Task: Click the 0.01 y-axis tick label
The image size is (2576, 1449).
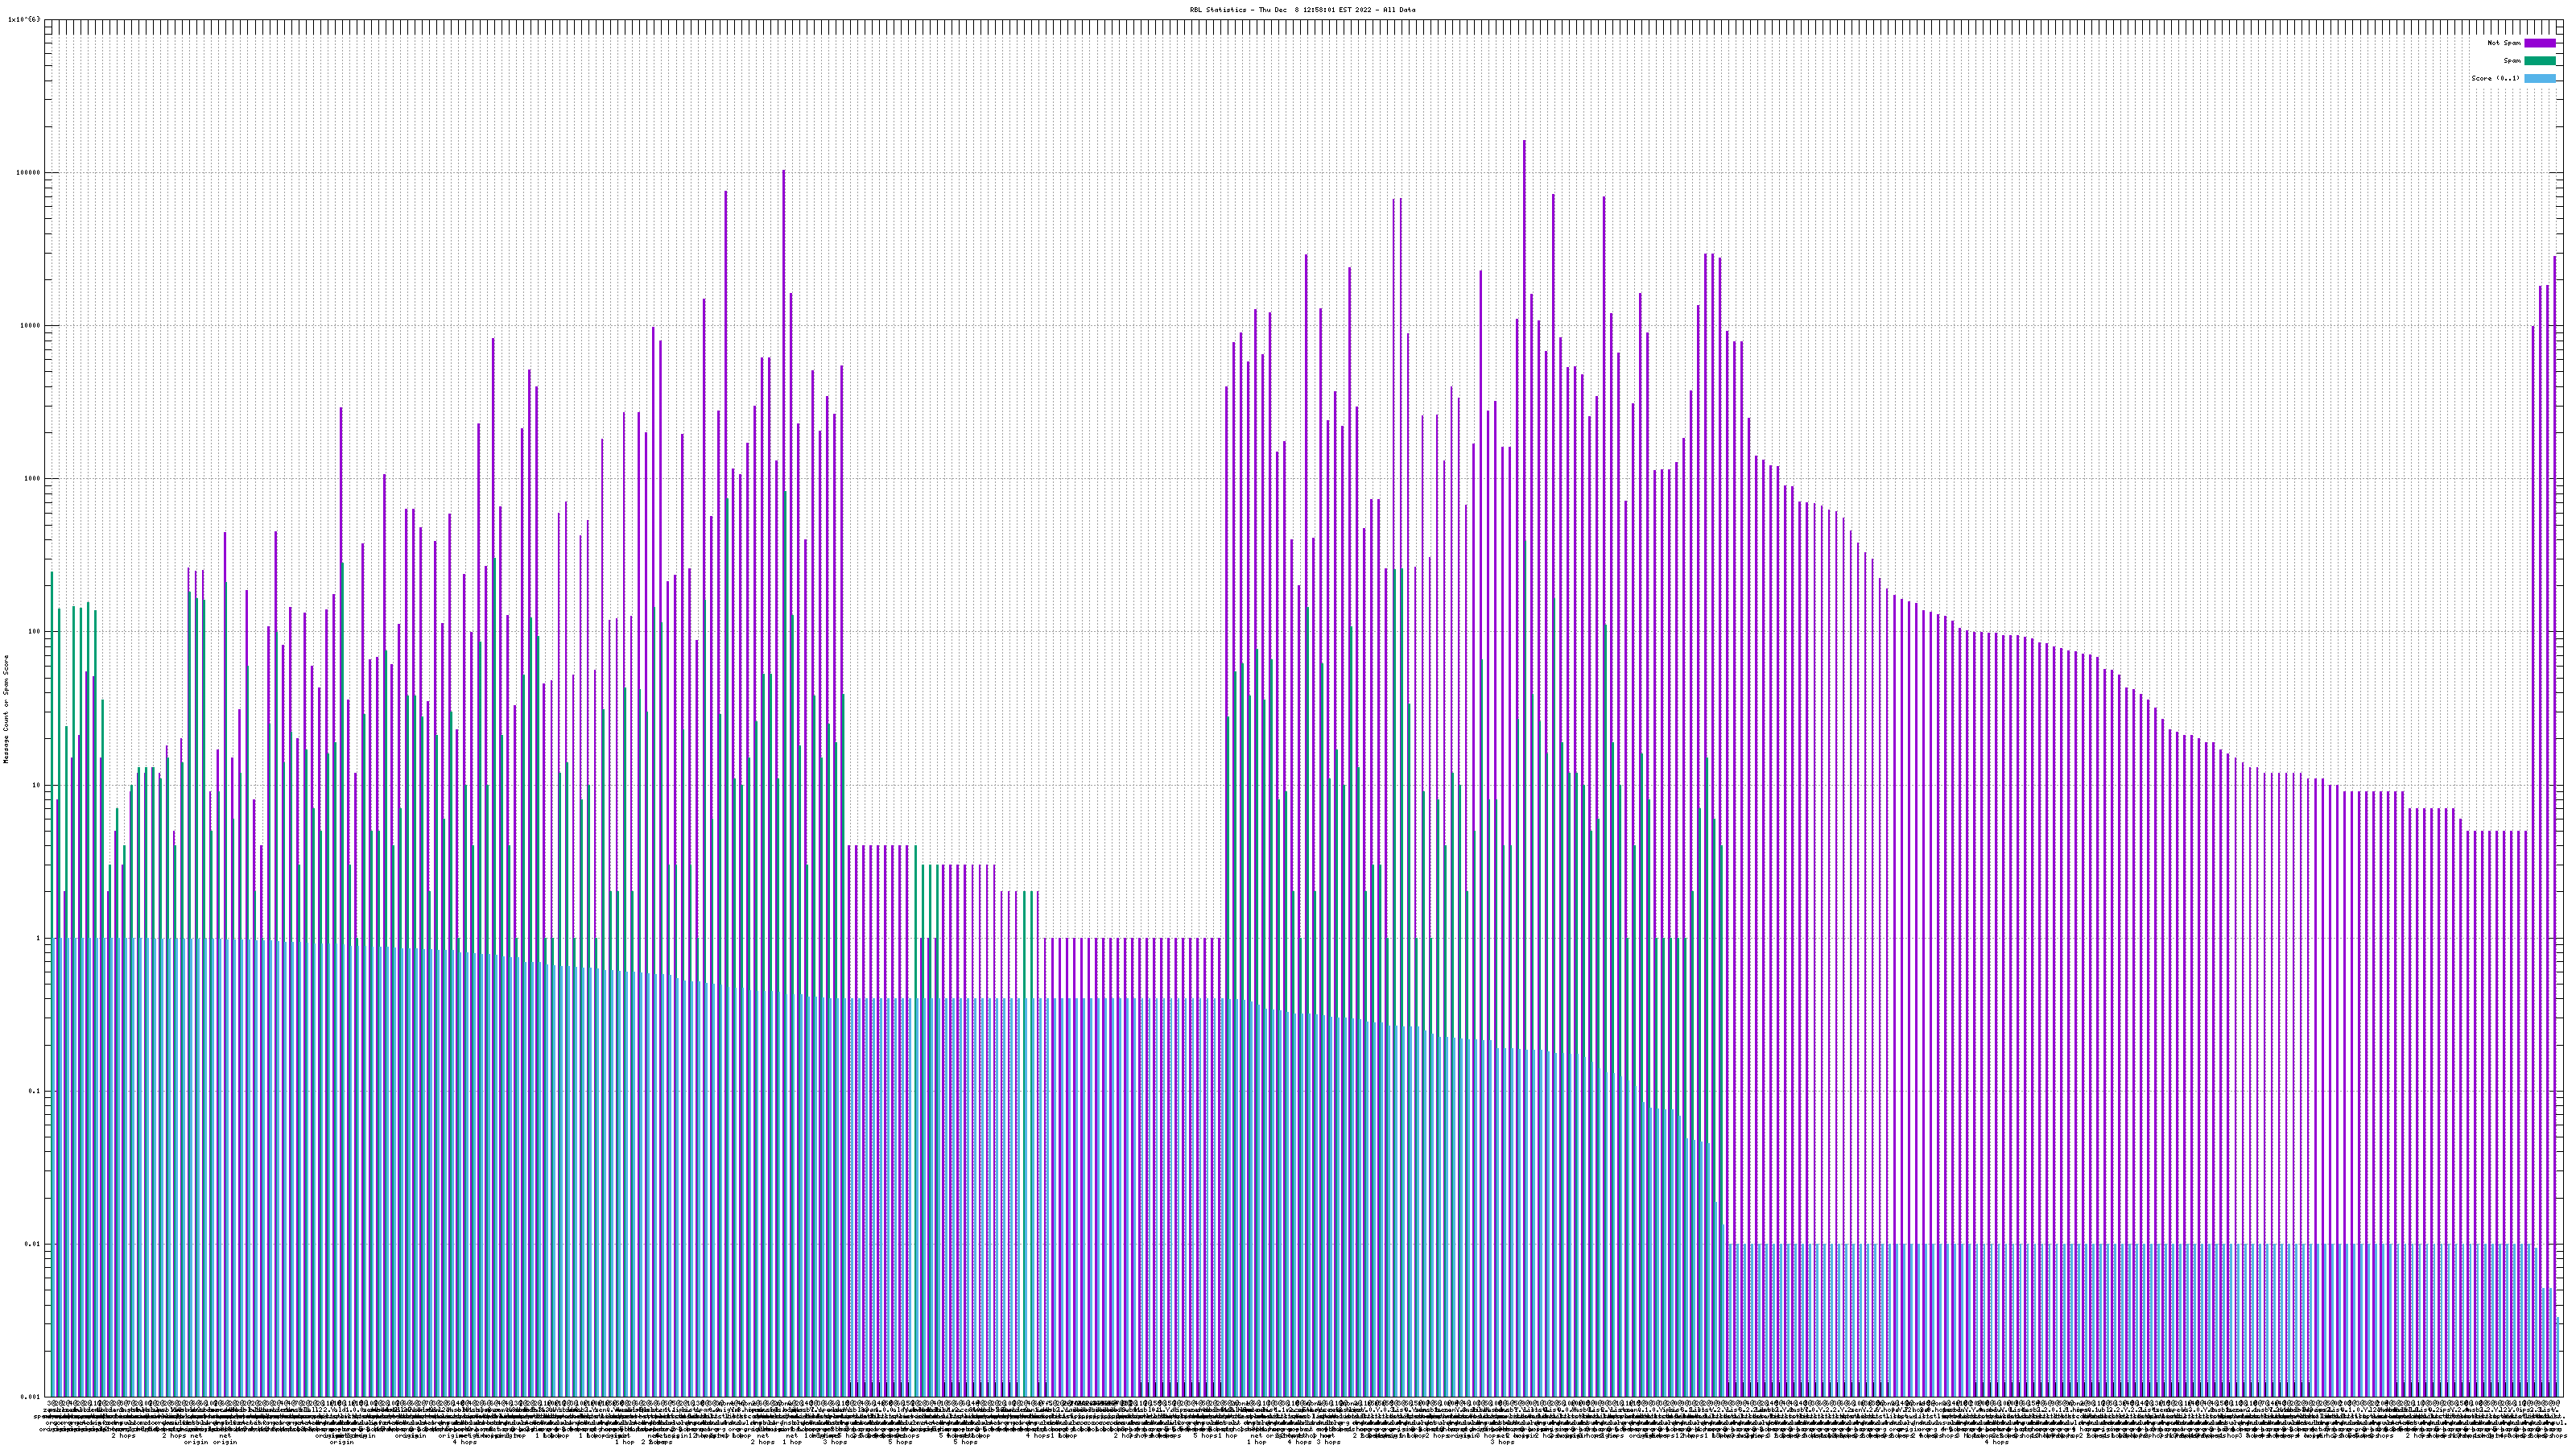Action: pos(33,1245)
